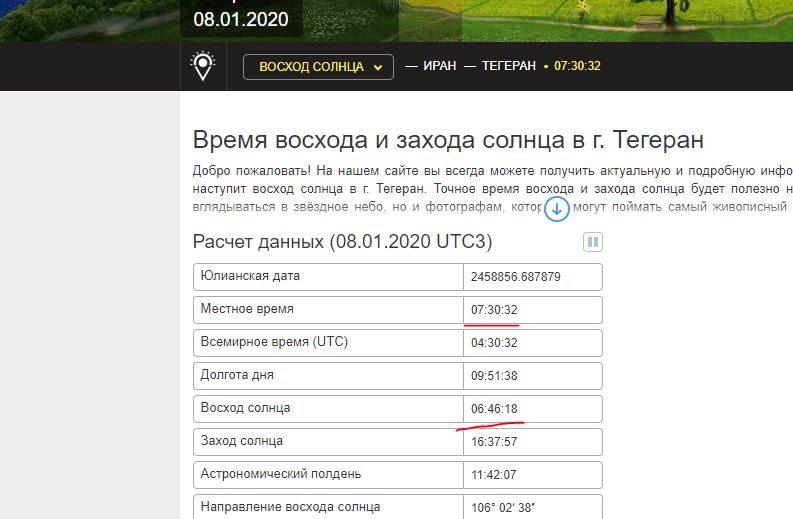793x519 pixels.
Task: Select the value 09:51:38
Action: [x=494, y=376]
